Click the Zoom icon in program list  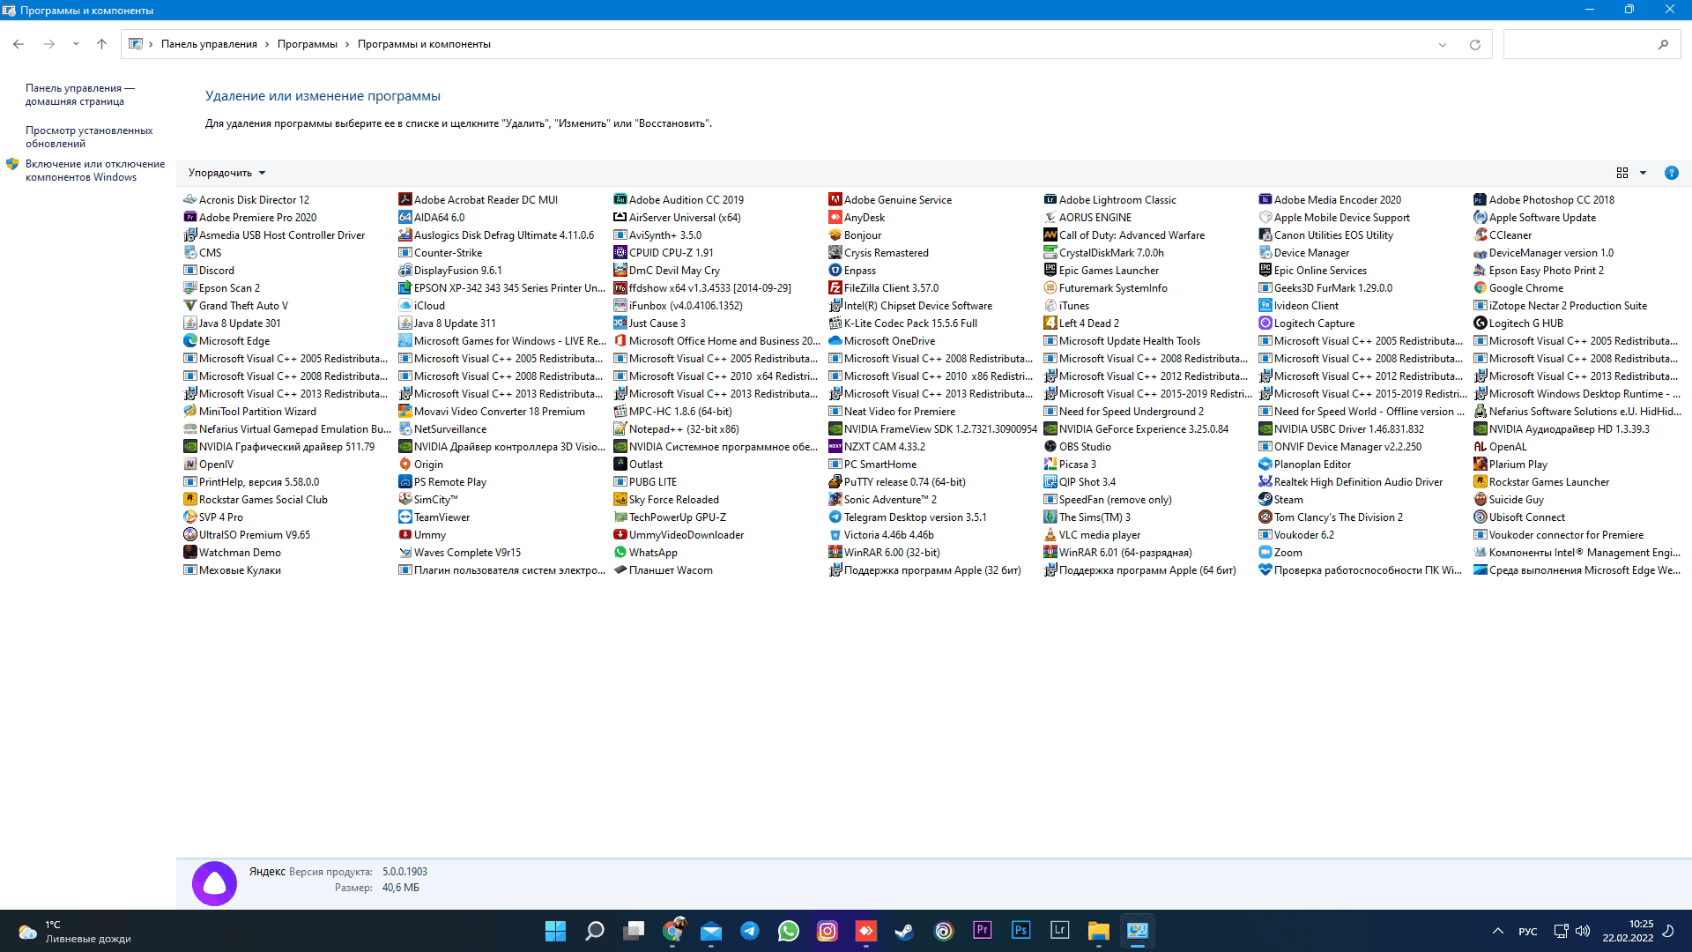coord(1265,552)
